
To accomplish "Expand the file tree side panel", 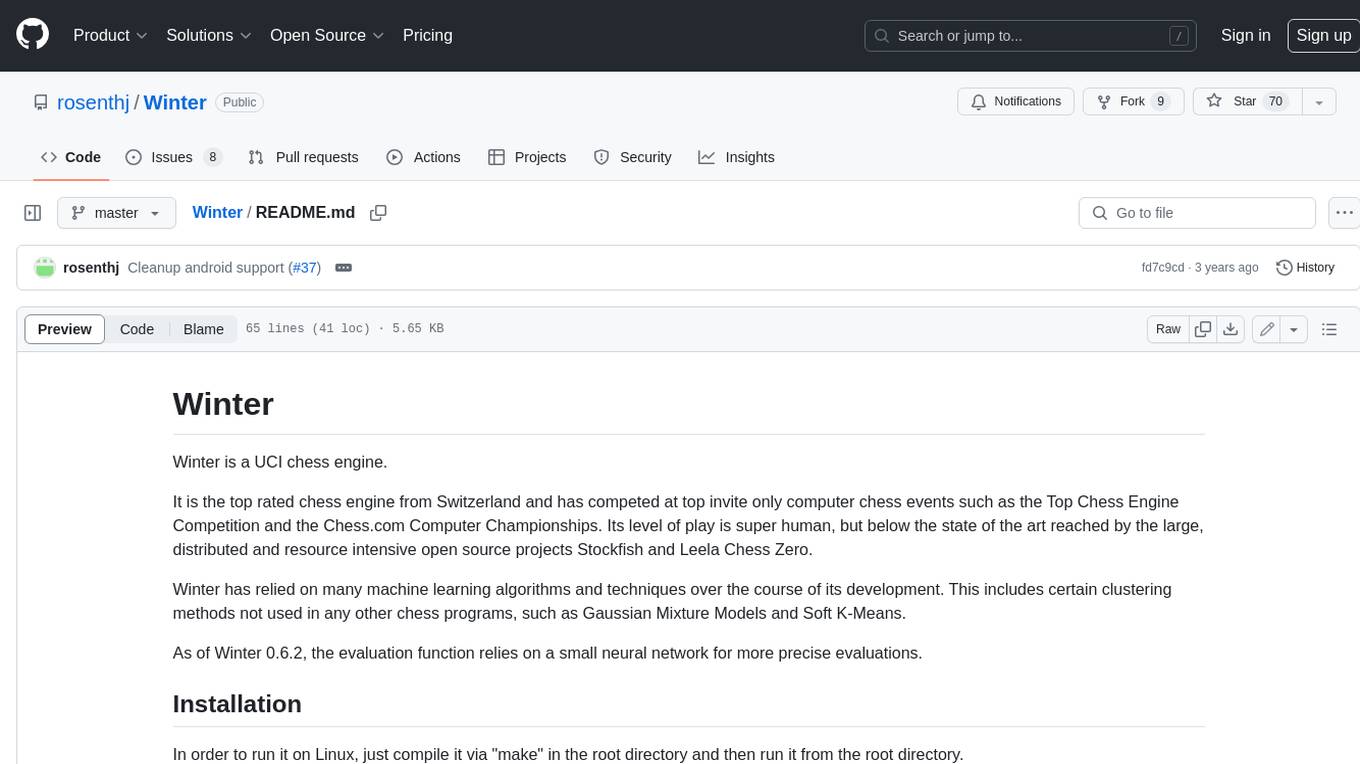I will click(33, 213).
